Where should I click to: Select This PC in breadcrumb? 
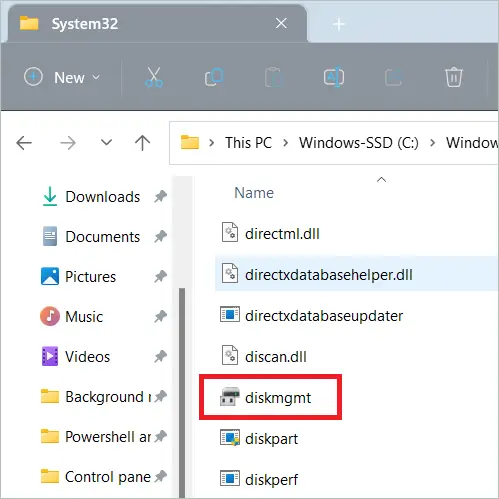pyautogui.click(x=248, y=143)
